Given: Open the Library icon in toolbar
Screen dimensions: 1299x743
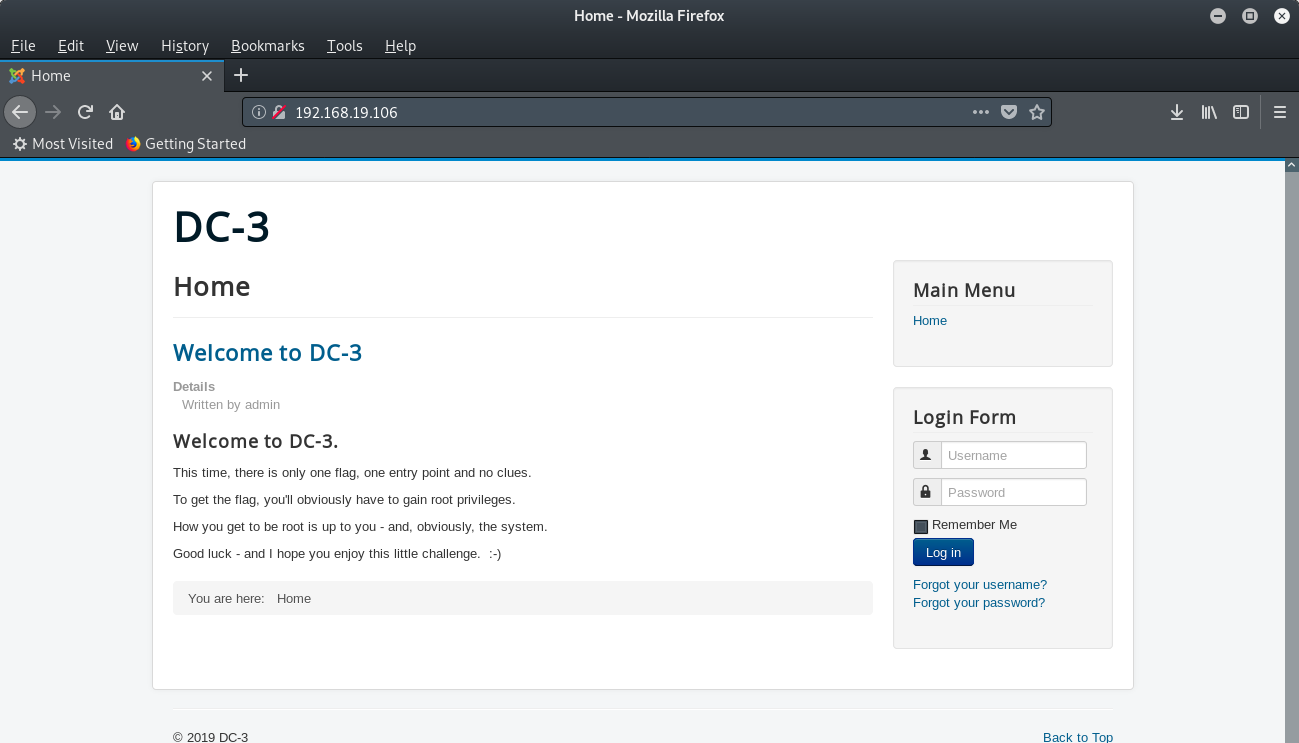Looking at the screenshot, I should 1209,112.
